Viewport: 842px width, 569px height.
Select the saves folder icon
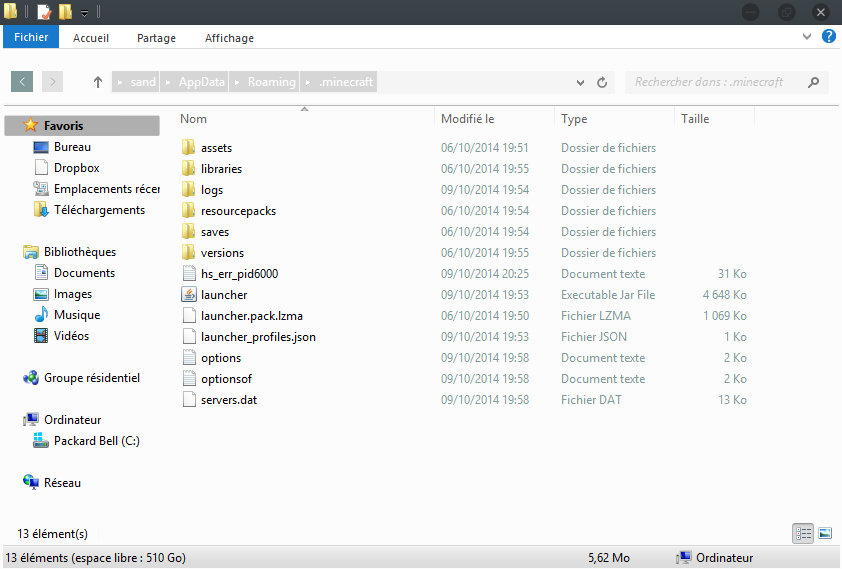tap(188, 231)
